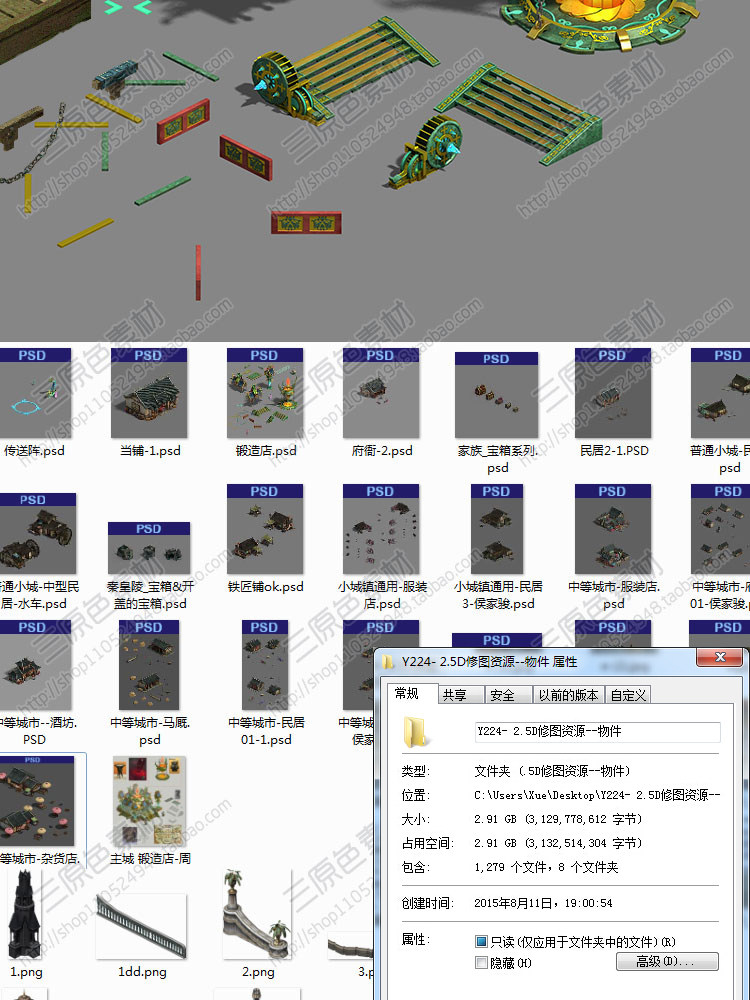This screenshot has width=750, height=1000.
Task: Select the 1dd.png railing image
Action: pos(142,926)
